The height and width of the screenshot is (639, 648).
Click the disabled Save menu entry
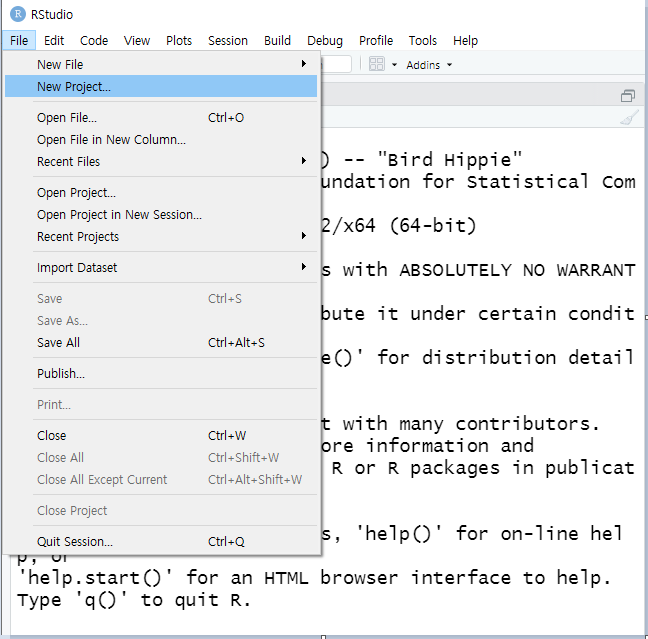pyautogui.click(x=161, y=298)
